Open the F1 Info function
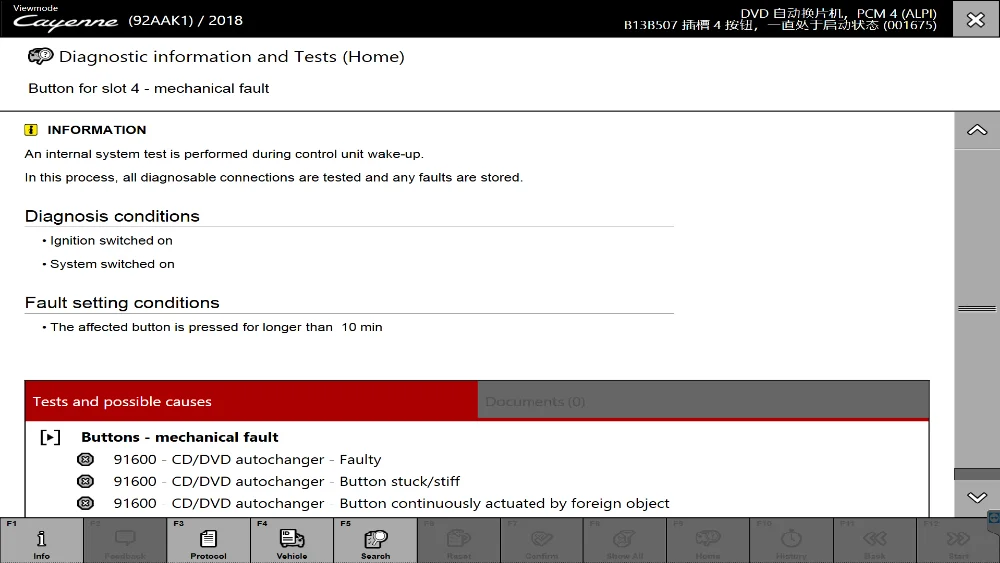The image size is (1000, 563). pos(41,540)
